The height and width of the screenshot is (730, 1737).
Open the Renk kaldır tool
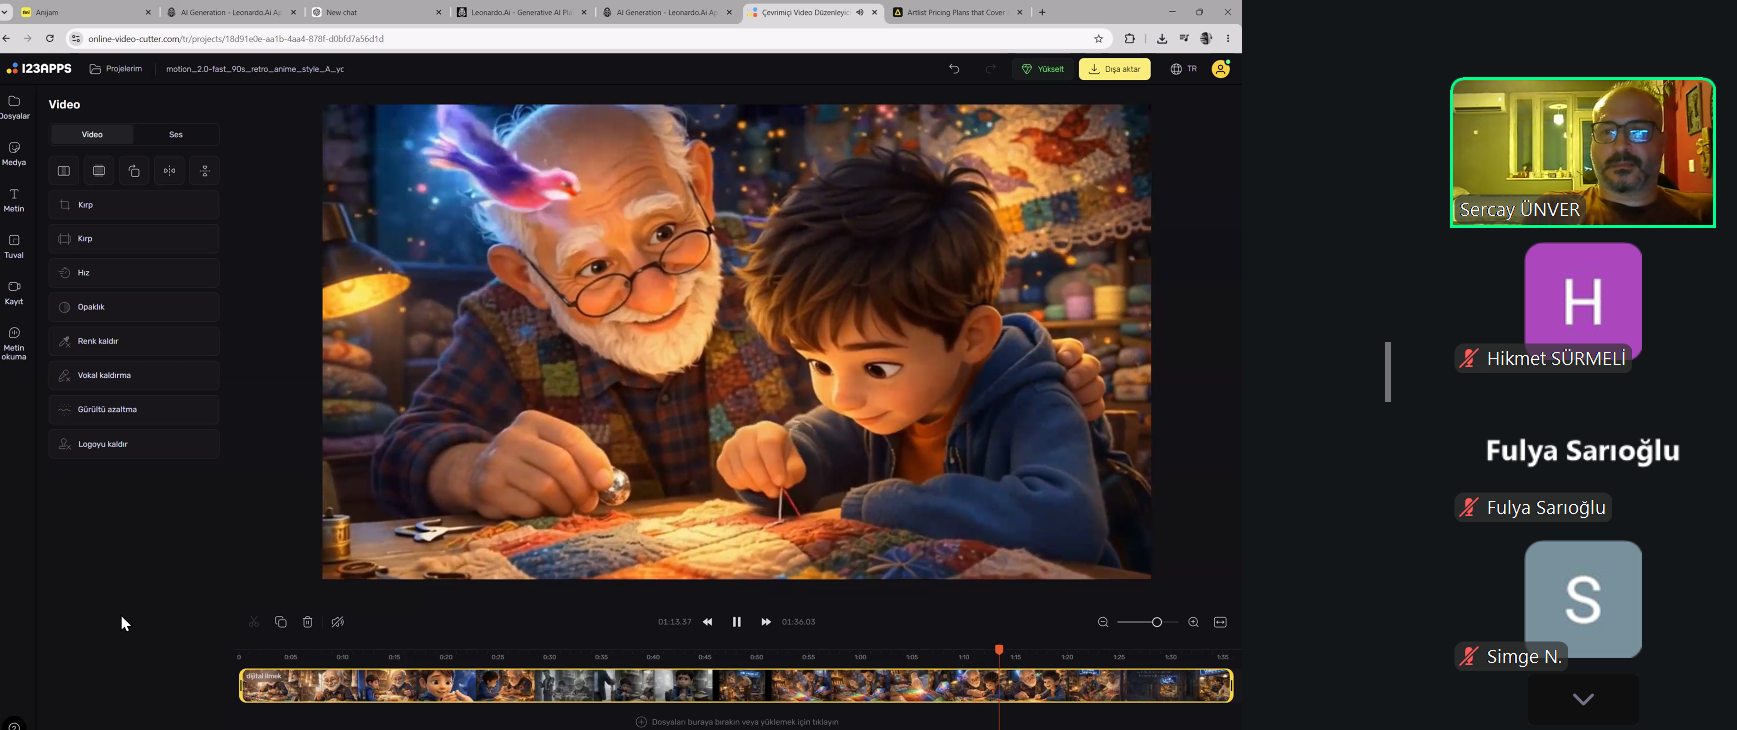click(x=134, y=341)
